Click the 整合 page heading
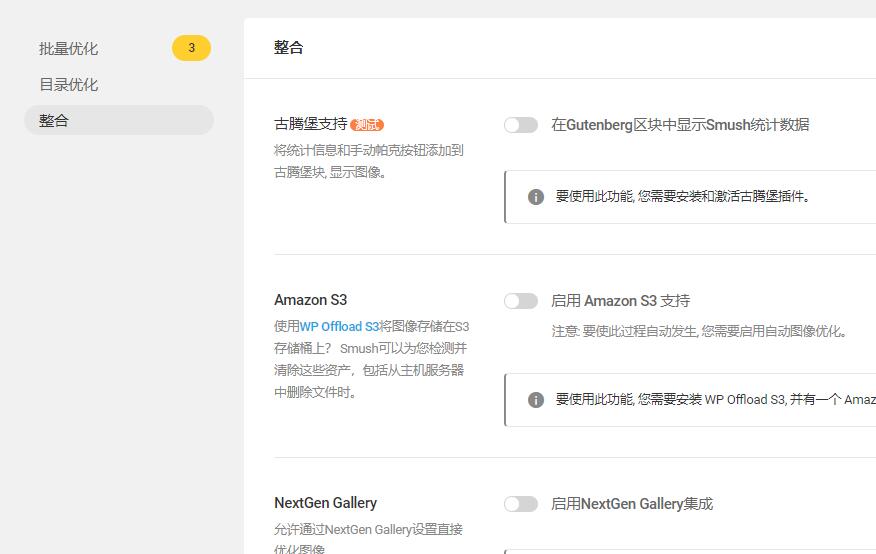Image resolution: width=876 pixels, height=554 pixels. click(x=288, y=47)
